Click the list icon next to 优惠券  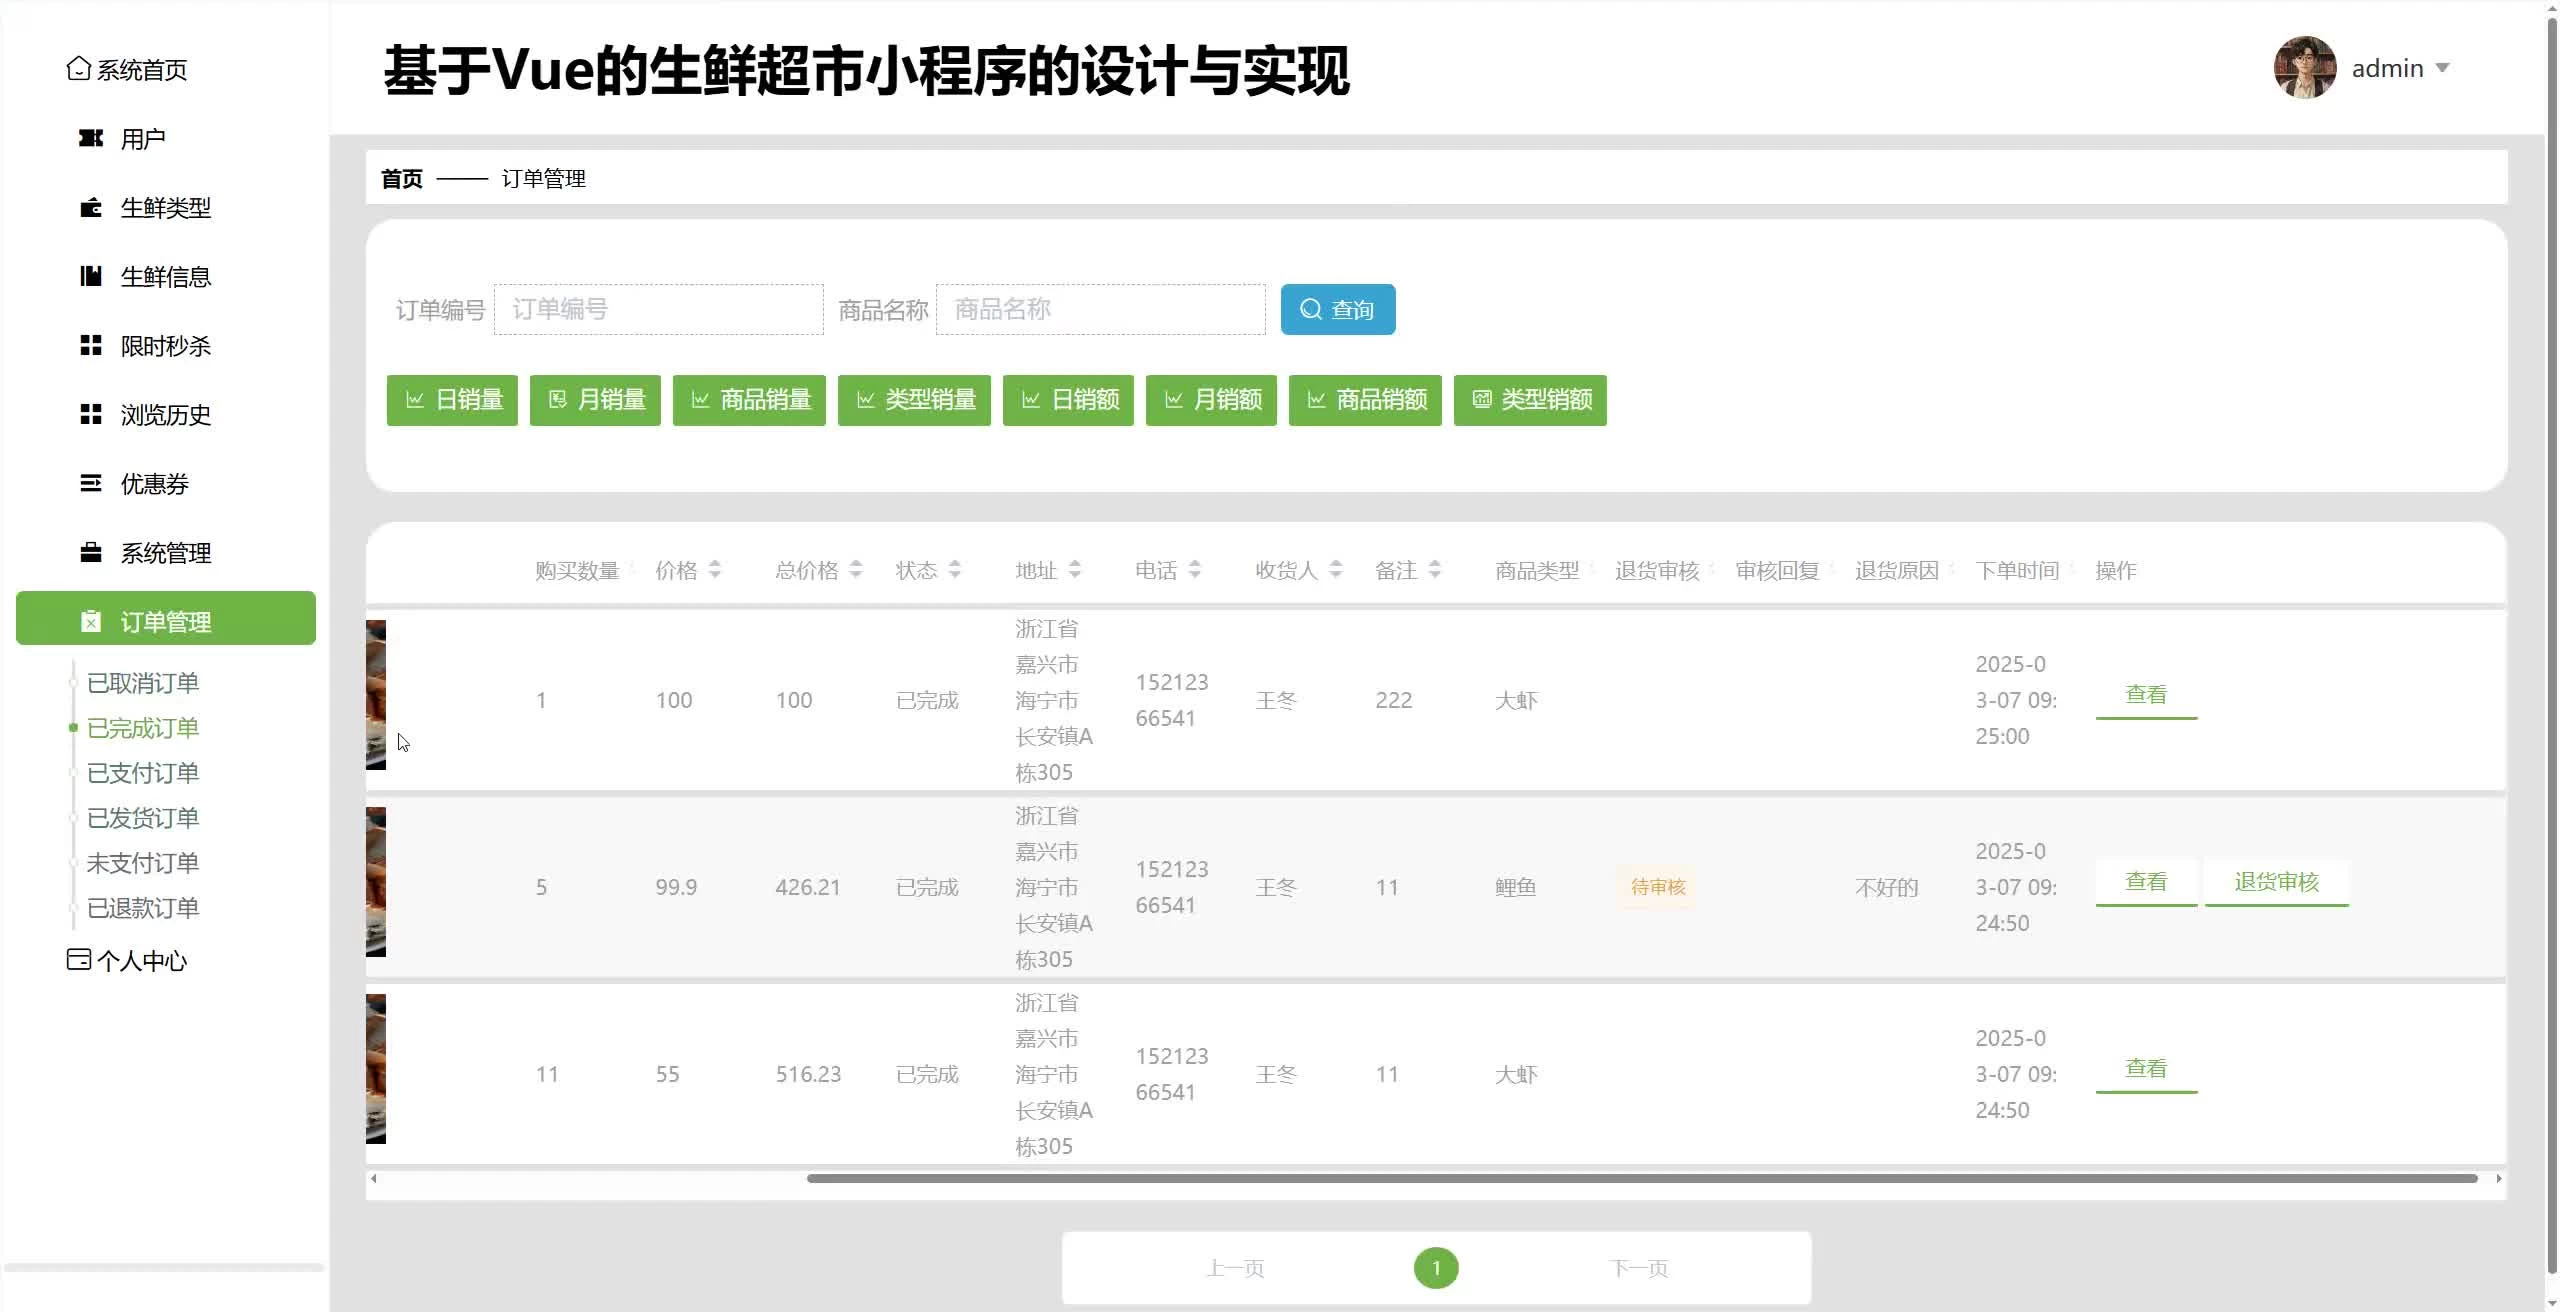point(91,483)
